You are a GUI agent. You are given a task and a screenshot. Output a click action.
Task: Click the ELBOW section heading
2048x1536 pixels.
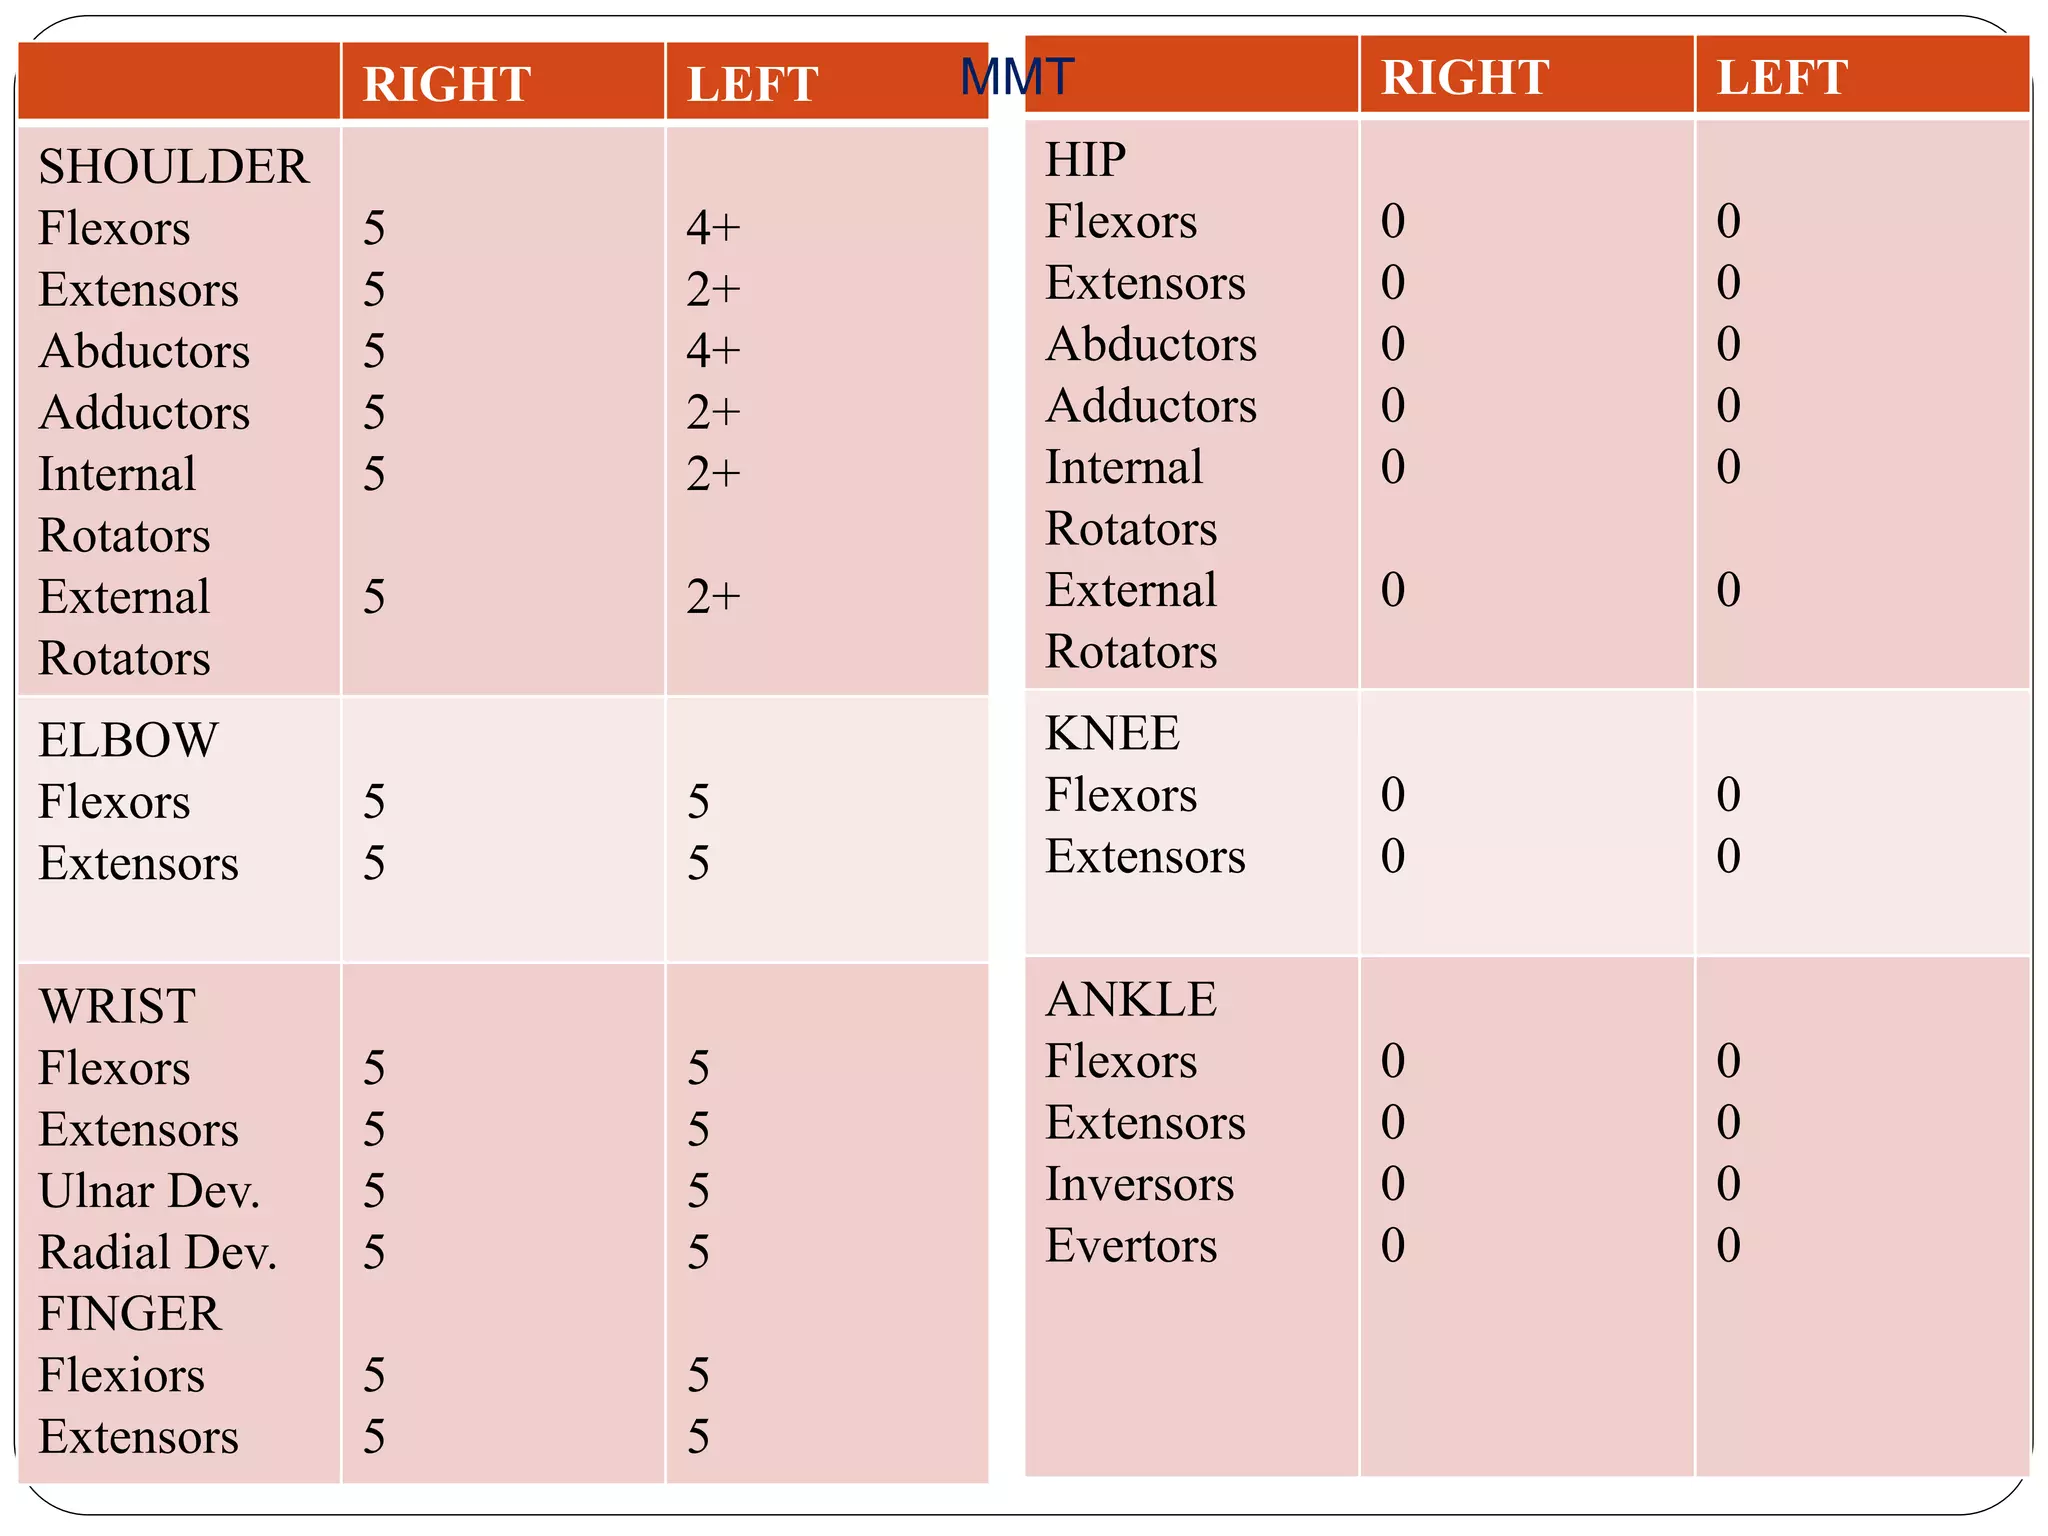pos(128,740)
